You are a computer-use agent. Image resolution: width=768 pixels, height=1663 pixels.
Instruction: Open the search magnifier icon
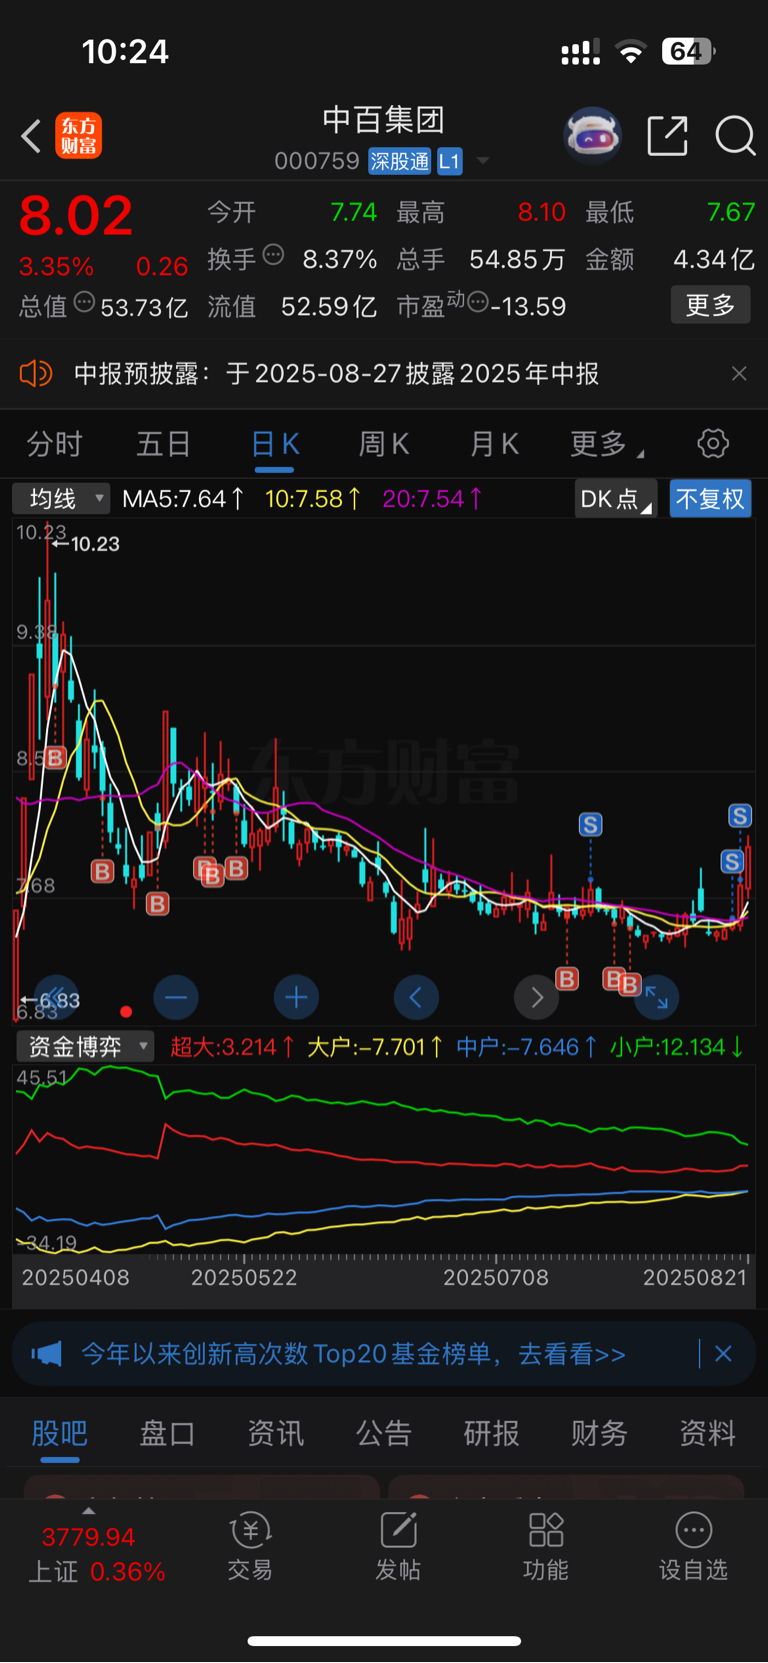click(735, 136)
